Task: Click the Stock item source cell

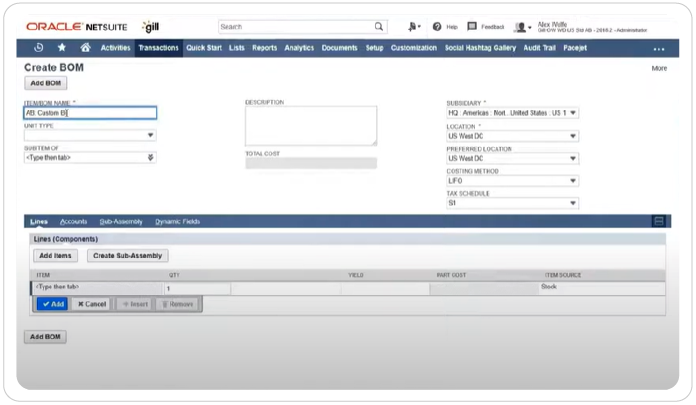Action: point(602,287)
